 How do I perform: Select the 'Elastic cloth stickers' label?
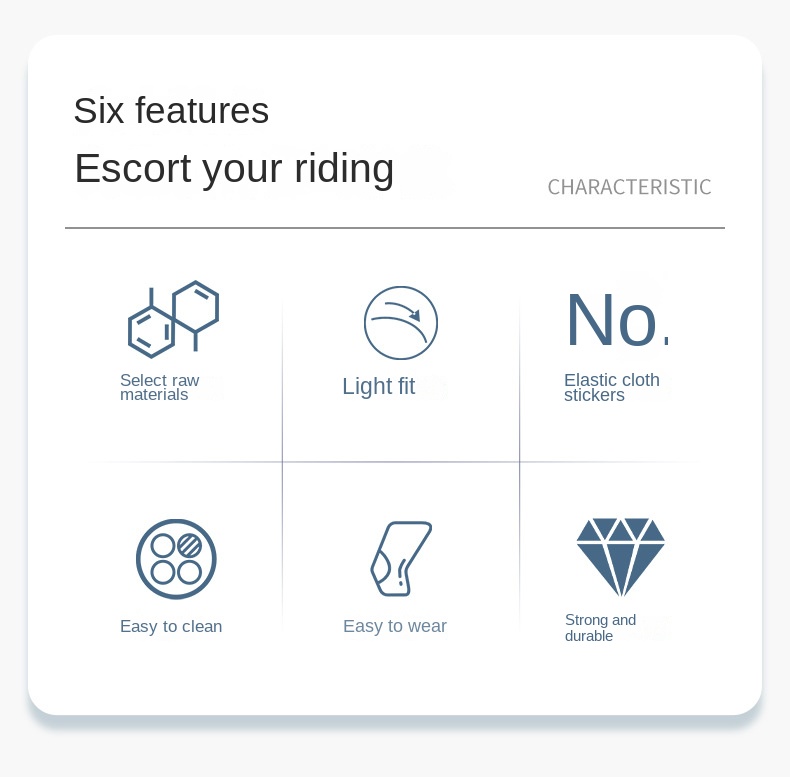coord(612,387)
